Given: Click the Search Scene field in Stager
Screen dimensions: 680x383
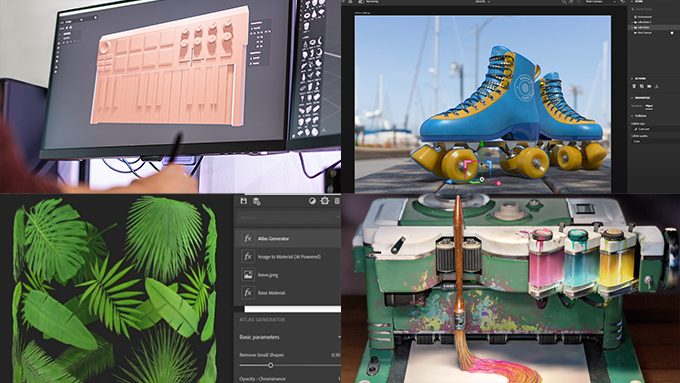Looking at the screenshot, I should click(x=655, y=9).
